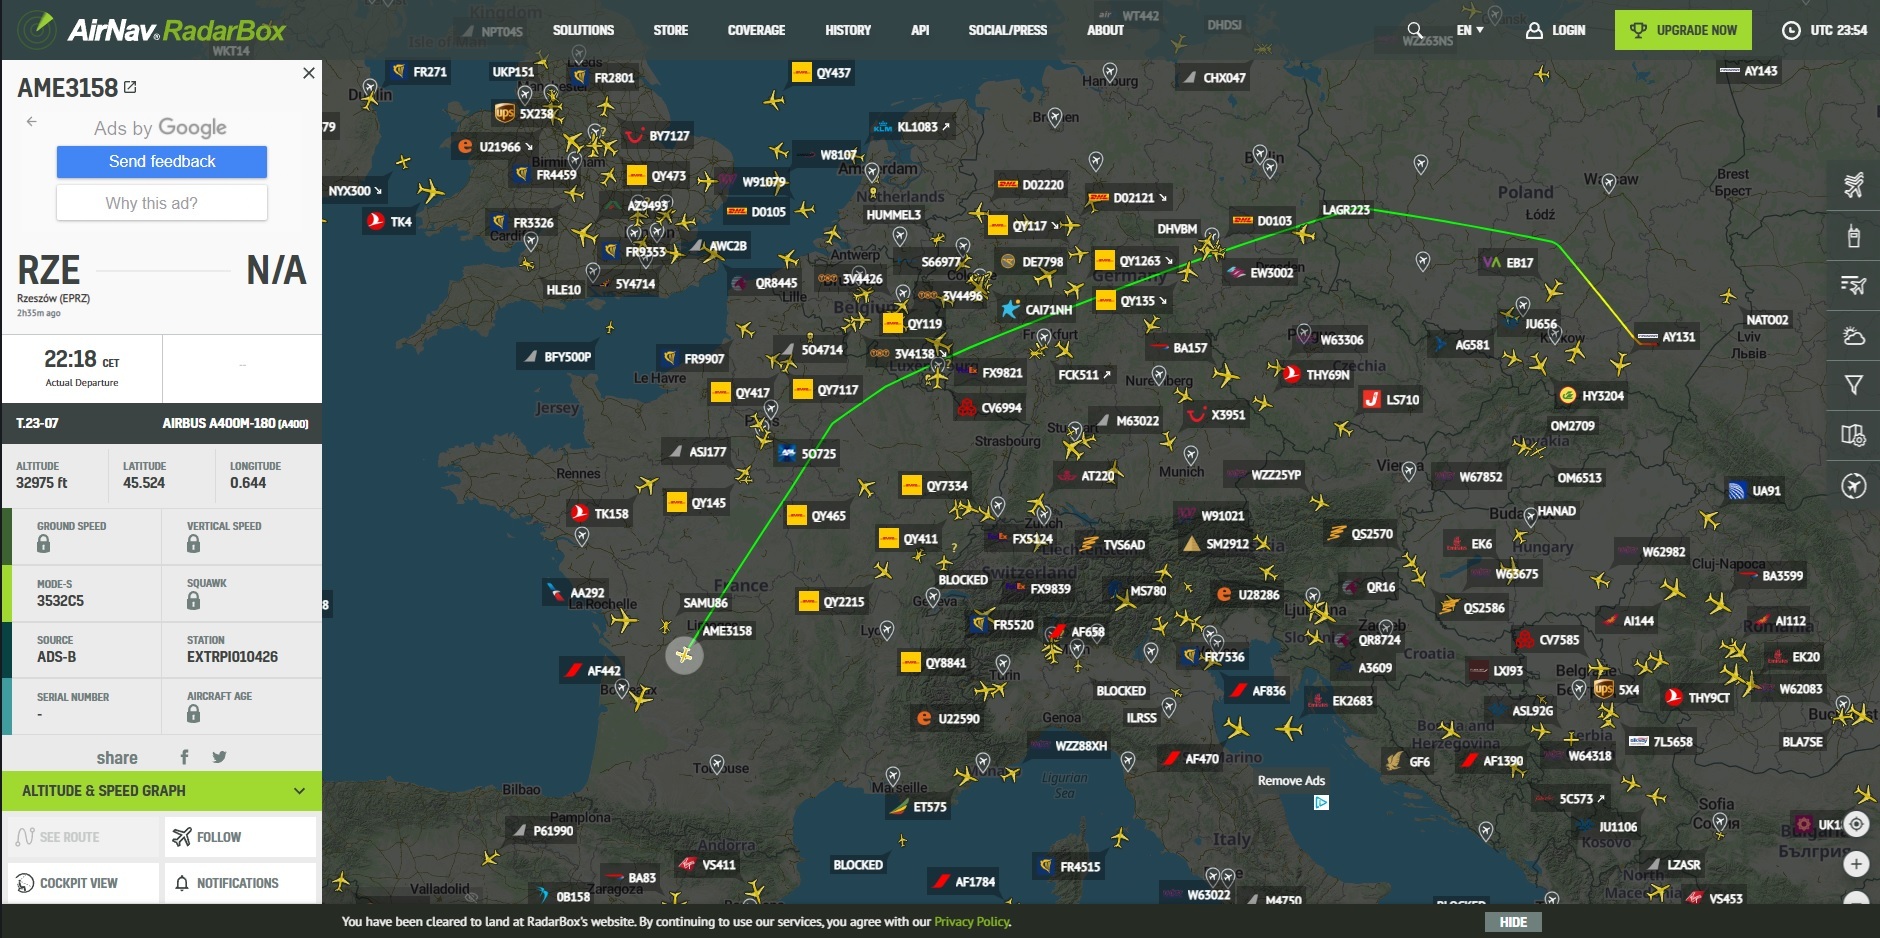Open the EN language dropdown
The image size is (1880, 938).
(1469, 30)
